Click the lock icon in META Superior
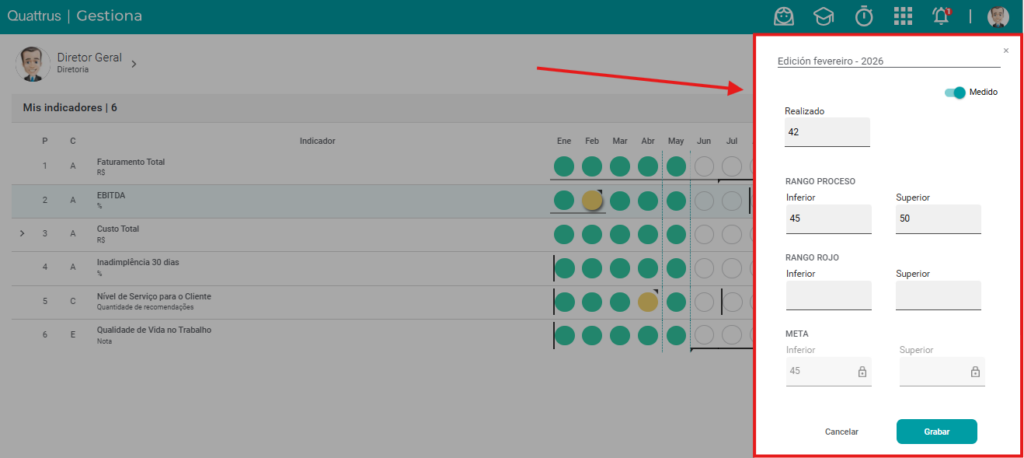This screenshot has width=1024, height=458. coord(975,372)
